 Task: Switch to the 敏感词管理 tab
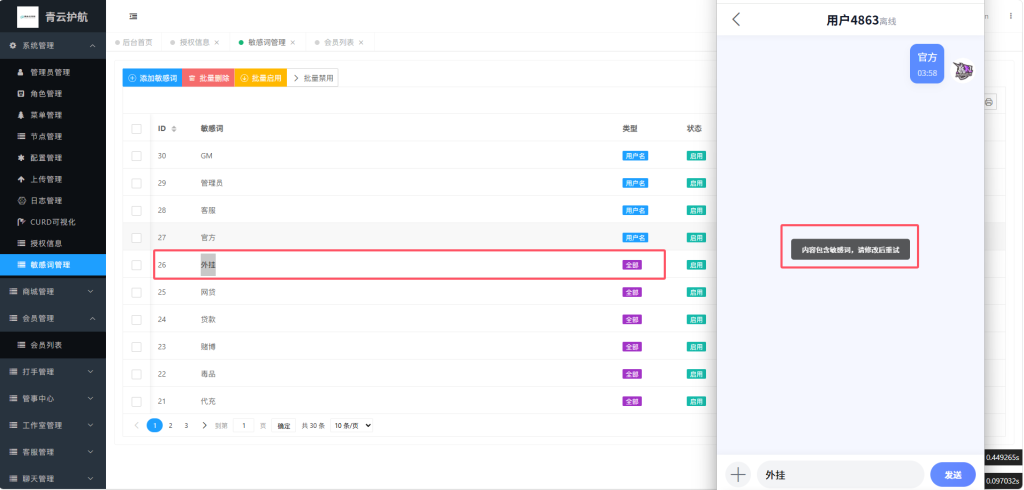(x=266, y=42)
